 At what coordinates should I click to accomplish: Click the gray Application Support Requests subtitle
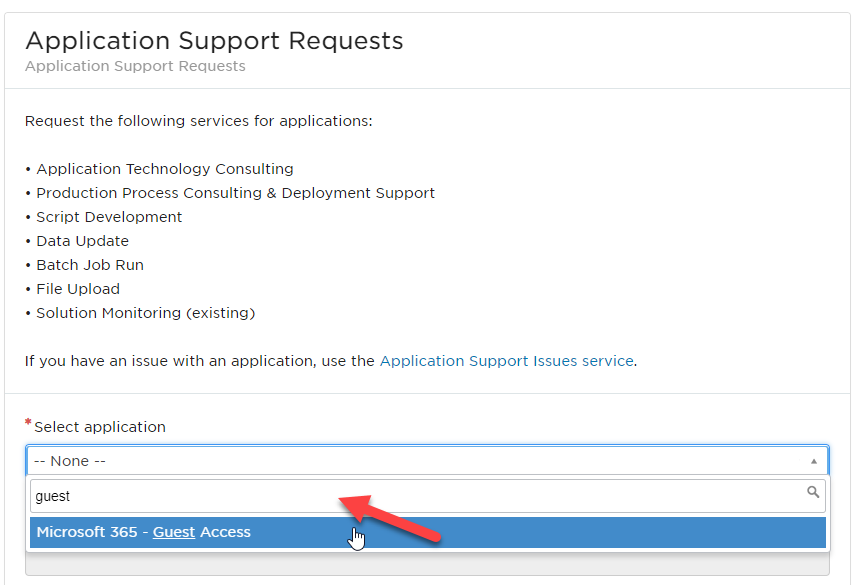click(x=135, y=66)
